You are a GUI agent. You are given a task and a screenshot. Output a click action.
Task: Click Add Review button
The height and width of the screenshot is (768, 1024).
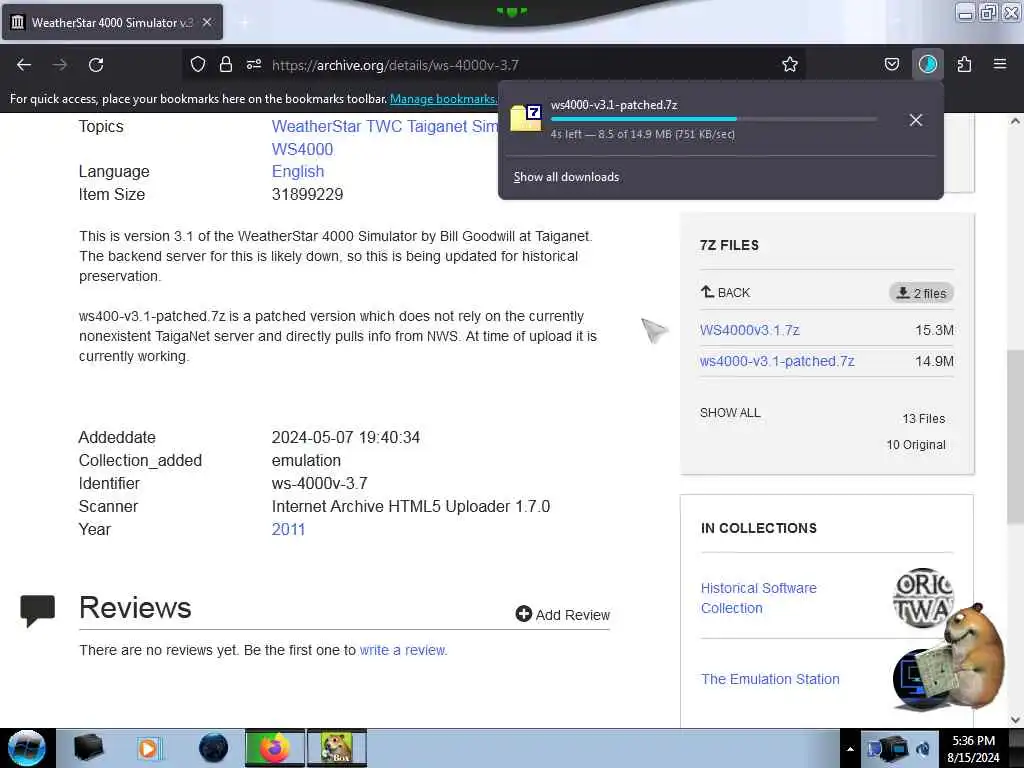(x=563, y=615)
